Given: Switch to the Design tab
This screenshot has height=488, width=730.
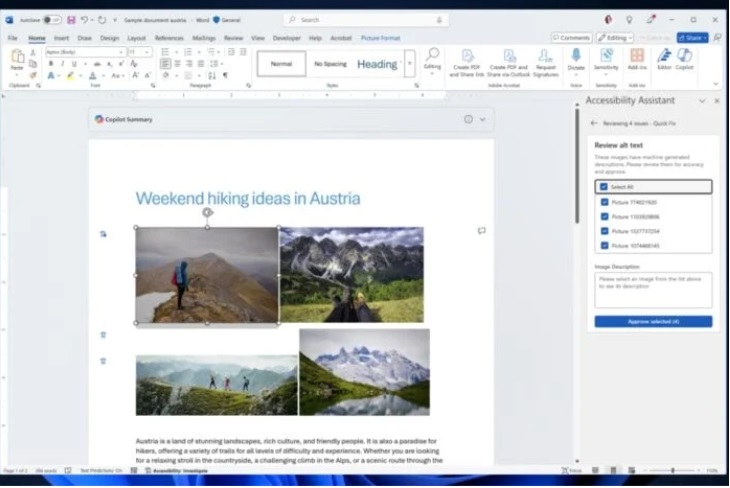Looking at the screenshot, I should point(109,38).
